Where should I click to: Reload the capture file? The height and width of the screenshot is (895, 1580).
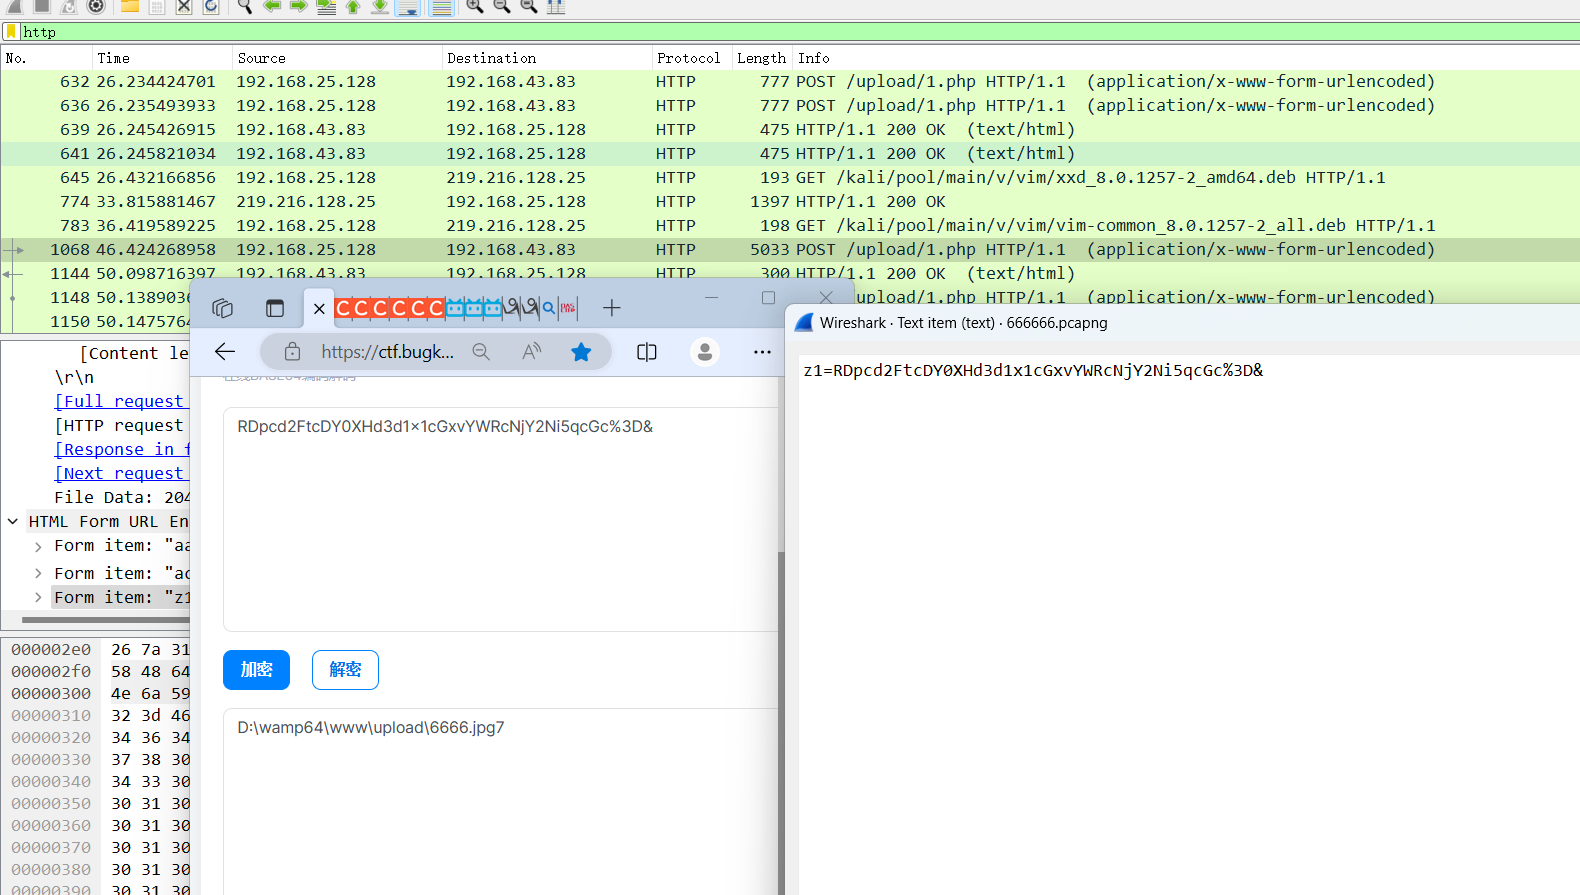[211, 6]
